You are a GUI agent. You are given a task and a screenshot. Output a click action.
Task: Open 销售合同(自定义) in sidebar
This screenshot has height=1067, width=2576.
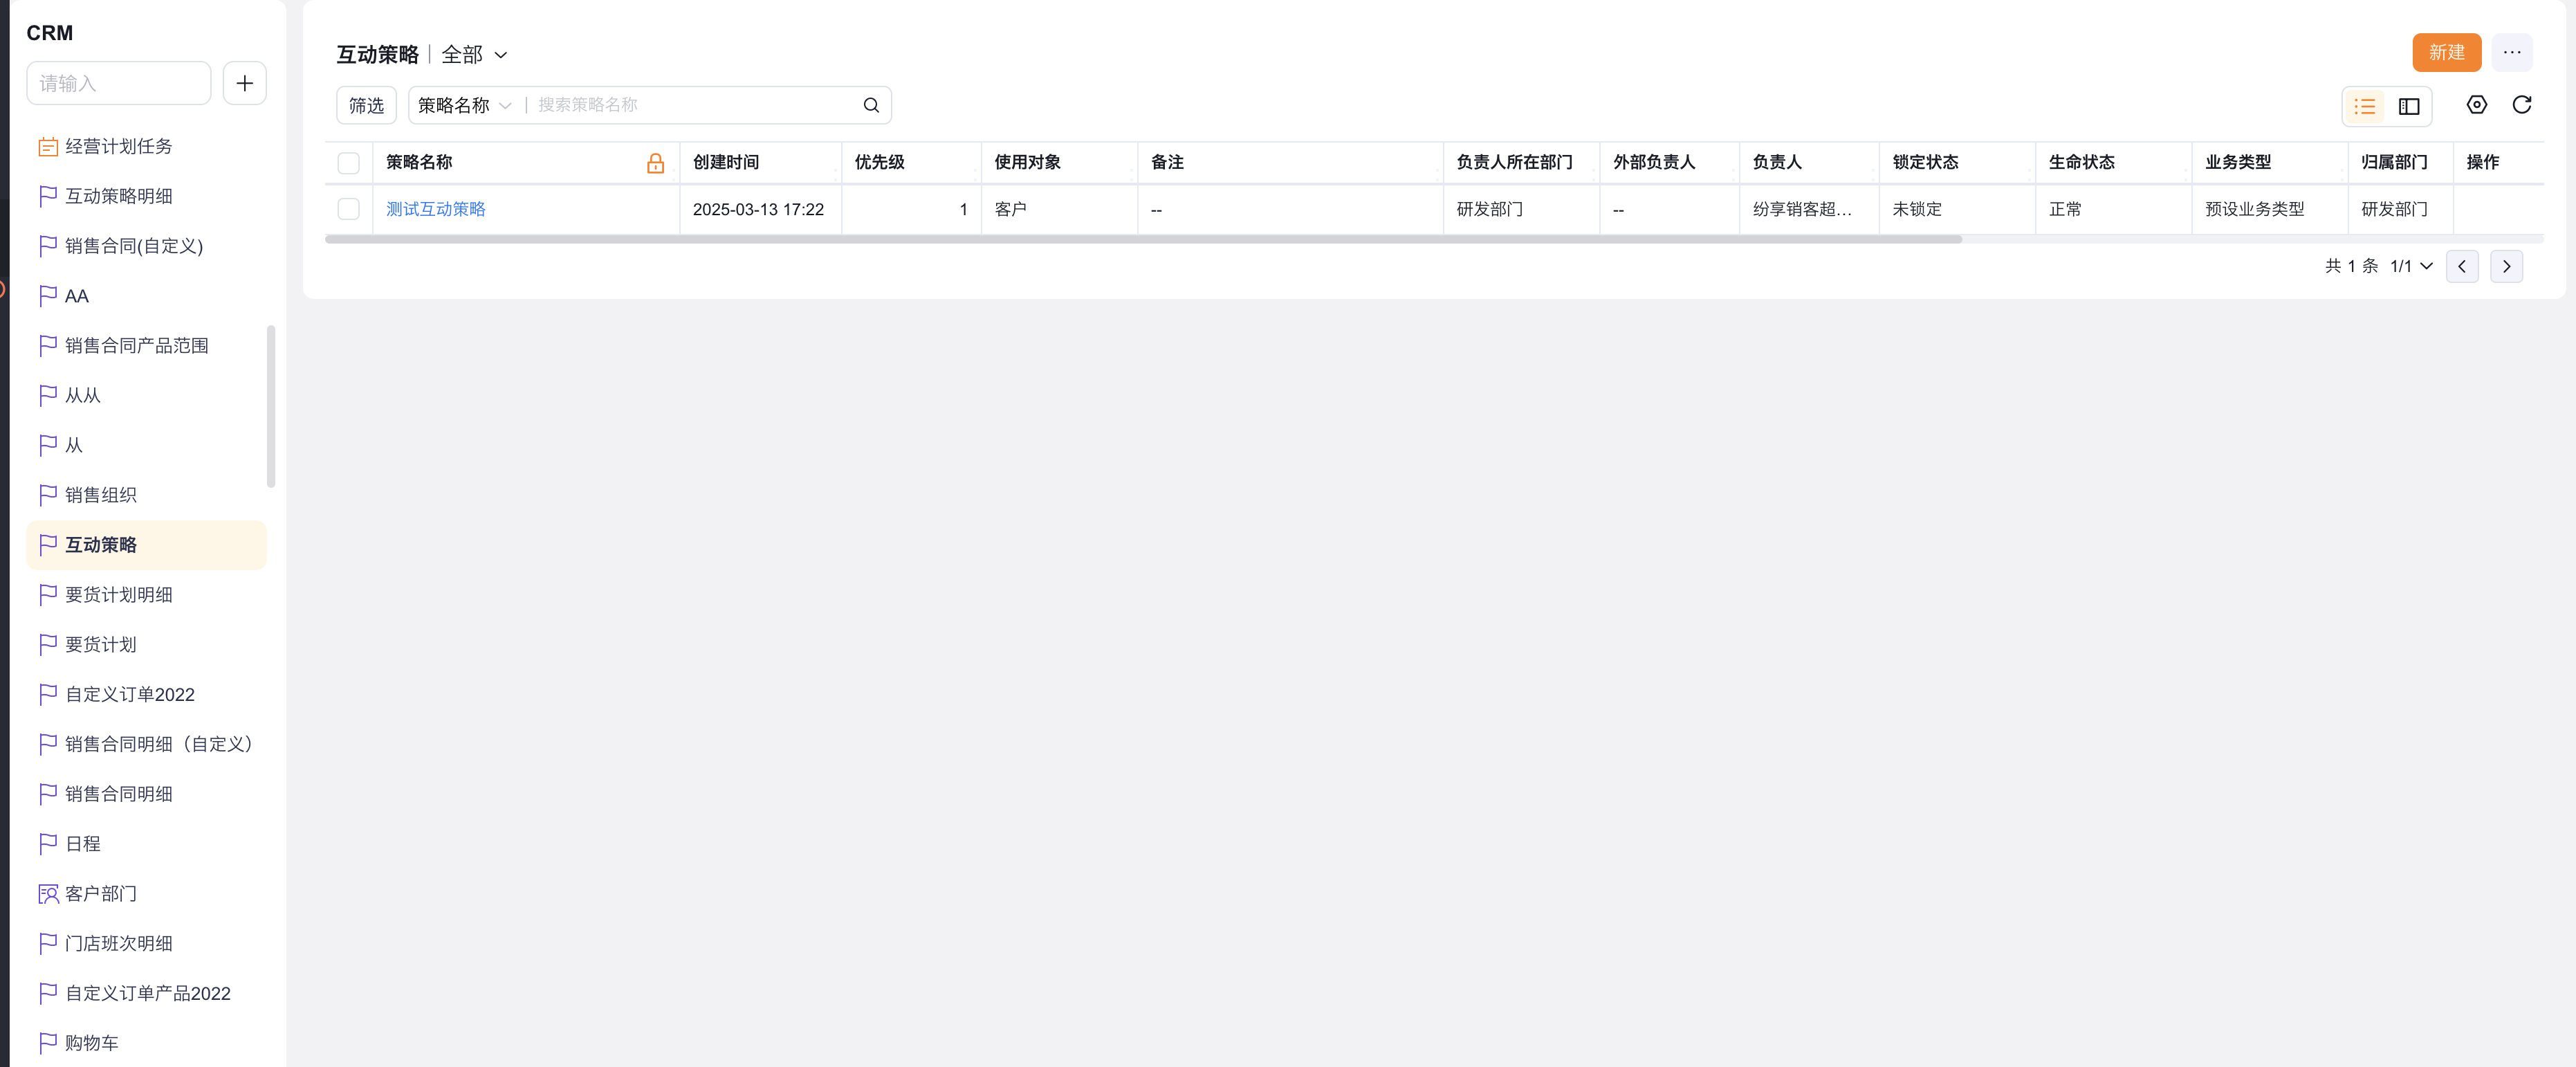point(147,246)
